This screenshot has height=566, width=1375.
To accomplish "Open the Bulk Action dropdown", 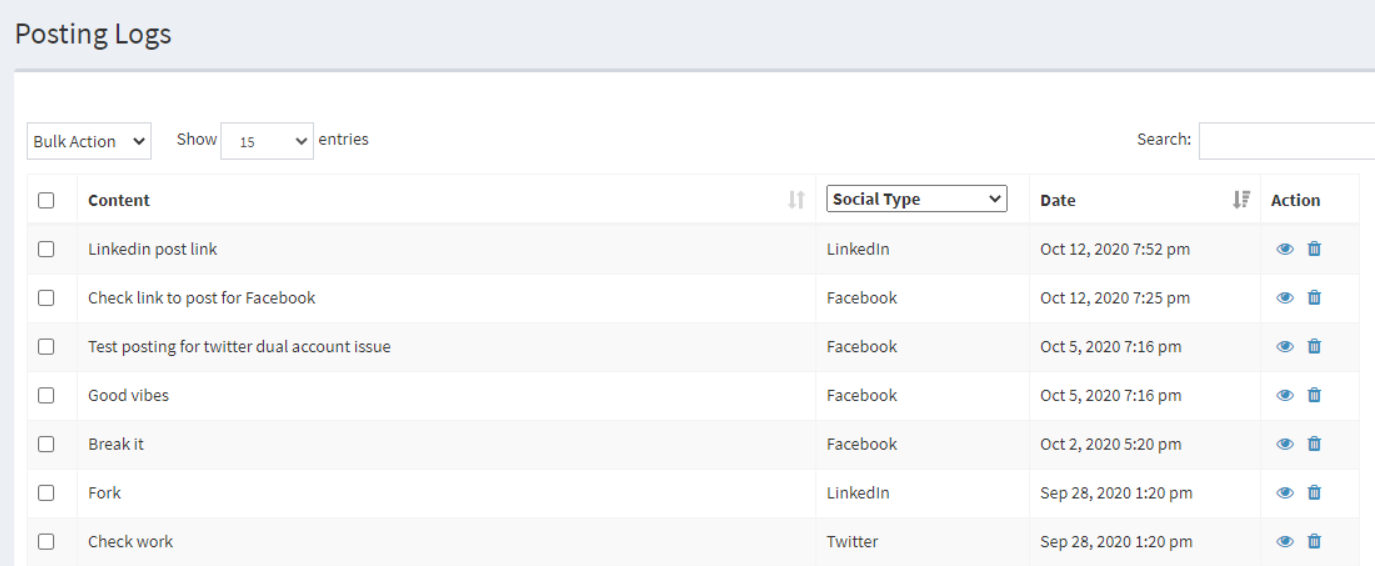I will pyautogui.click(x=88, y=141).
